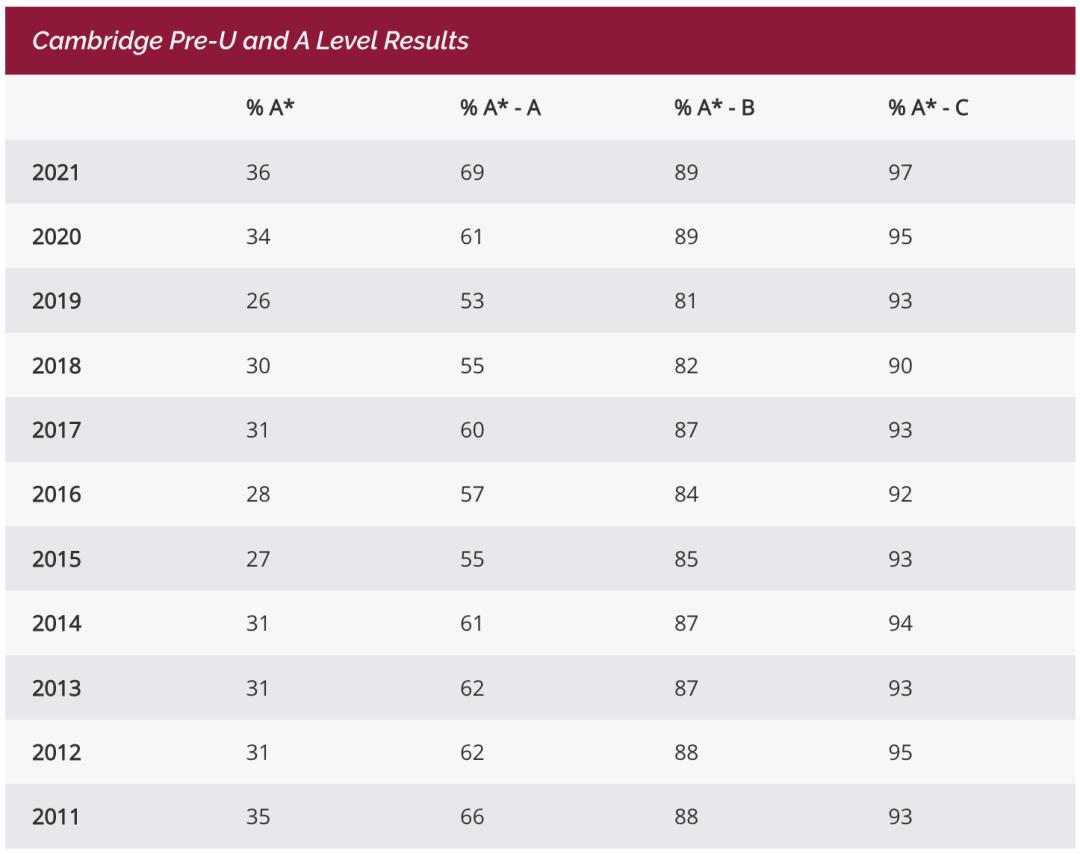
Task: Select the 2011 row label
Action: 56,817
